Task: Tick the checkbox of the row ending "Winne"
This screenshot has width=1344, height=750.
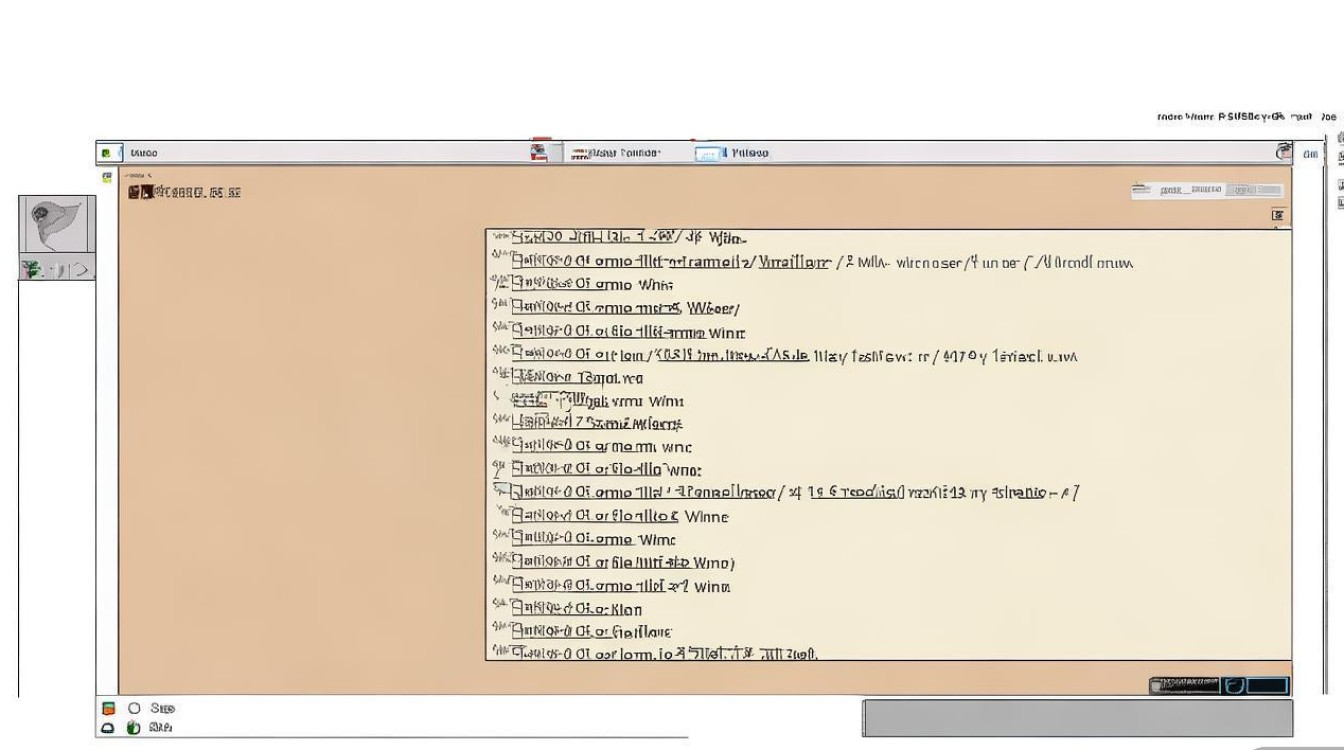Action: tap(519, 516)
